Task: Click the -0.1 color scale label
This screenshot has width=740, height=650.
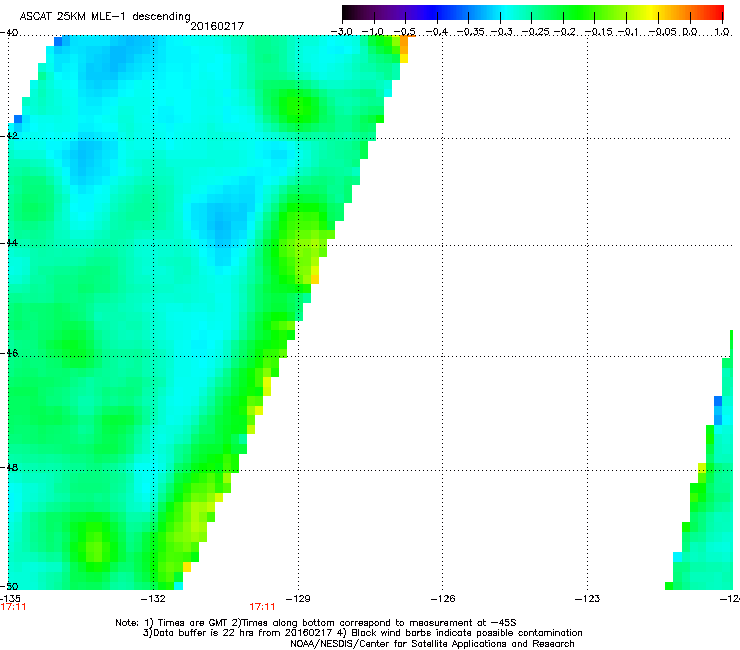Action: (628, 32)
